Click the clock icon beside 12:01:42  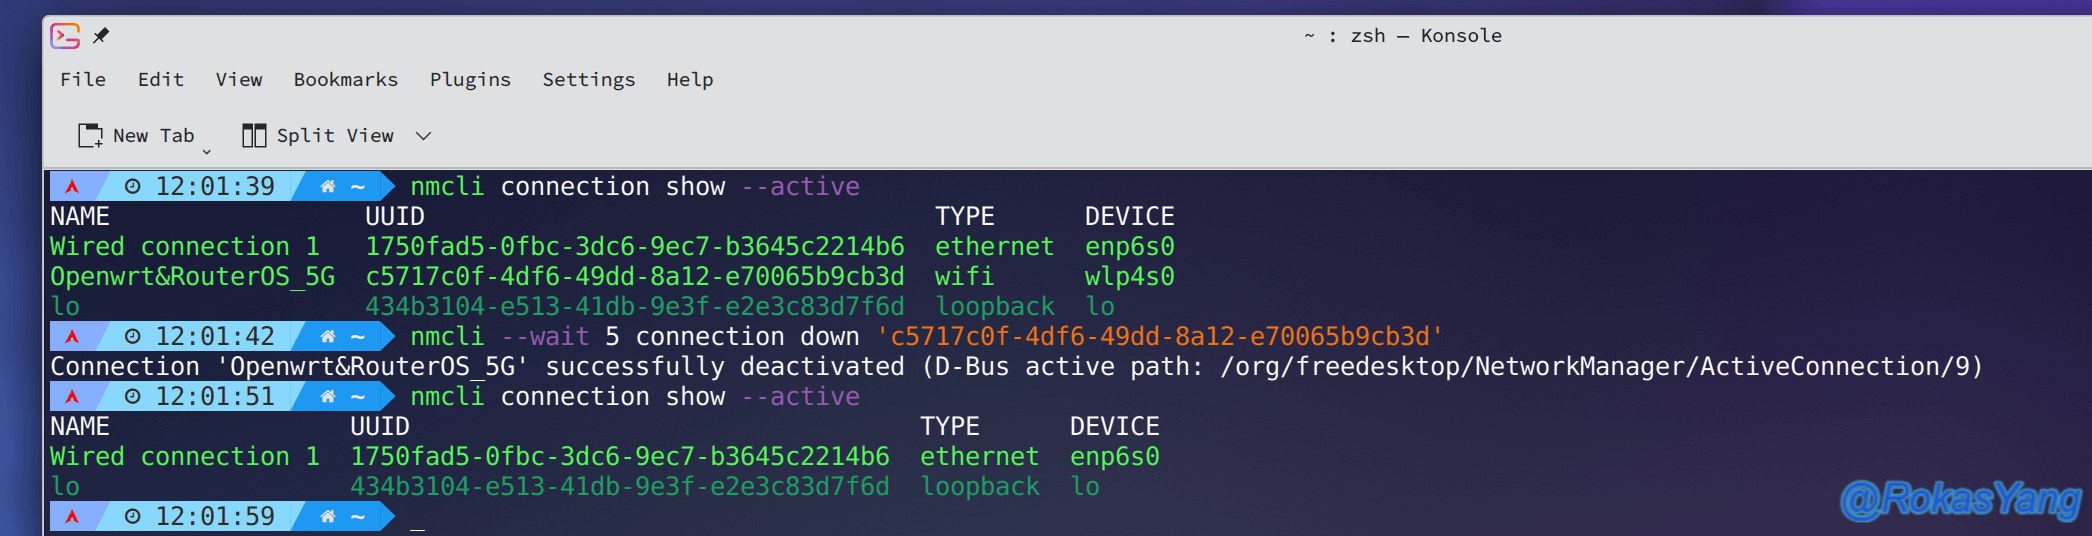point(132,337)
